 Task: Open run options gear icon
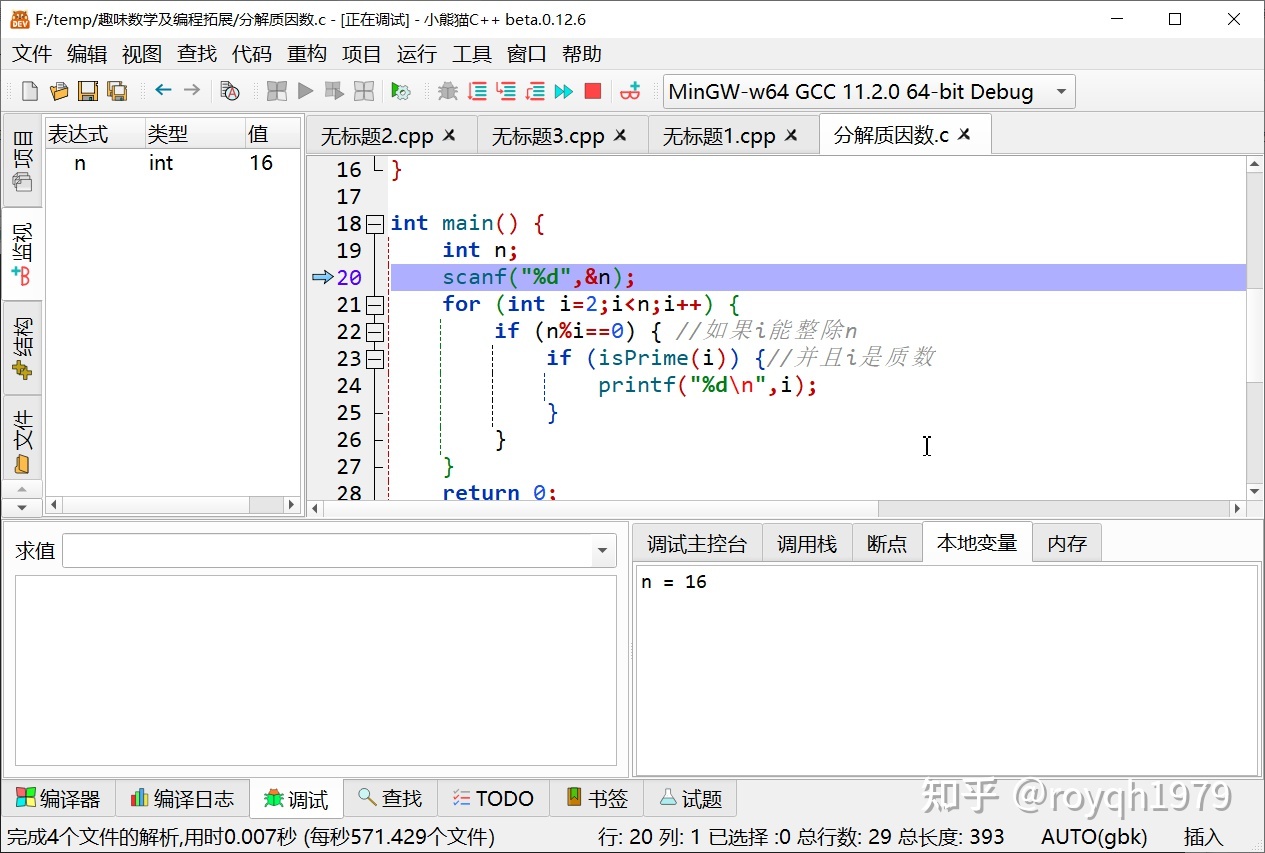click(x=401, y=92)
